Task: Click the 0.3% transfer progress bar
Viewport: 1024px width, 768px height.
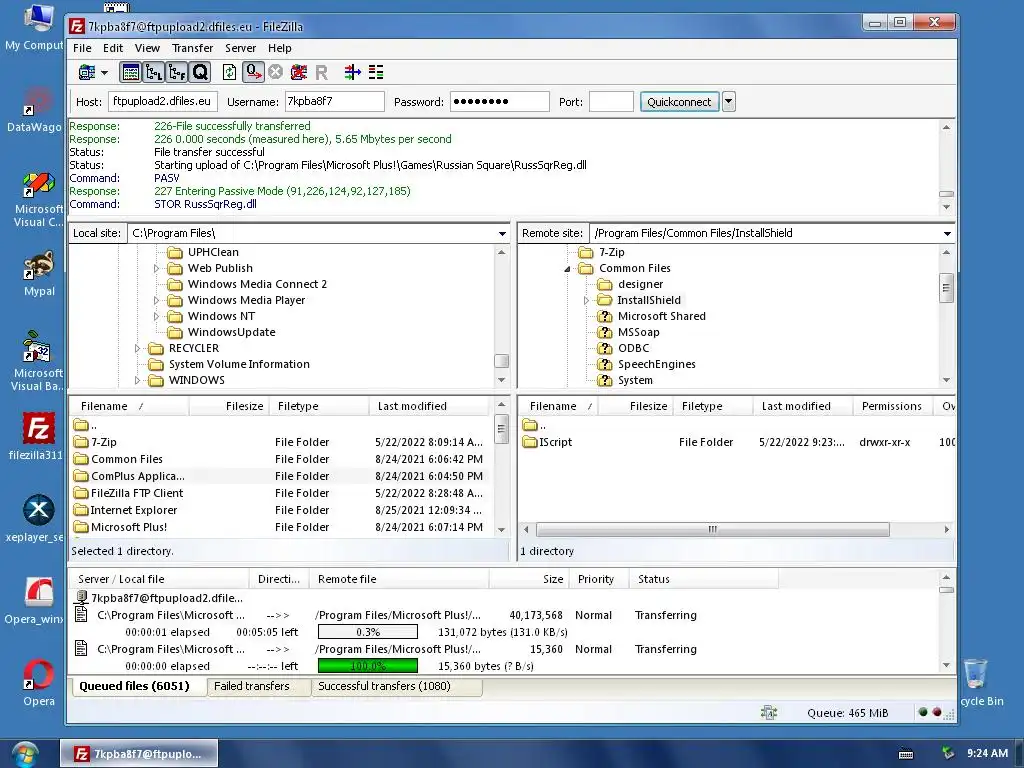Action: [x=368, y=632]
